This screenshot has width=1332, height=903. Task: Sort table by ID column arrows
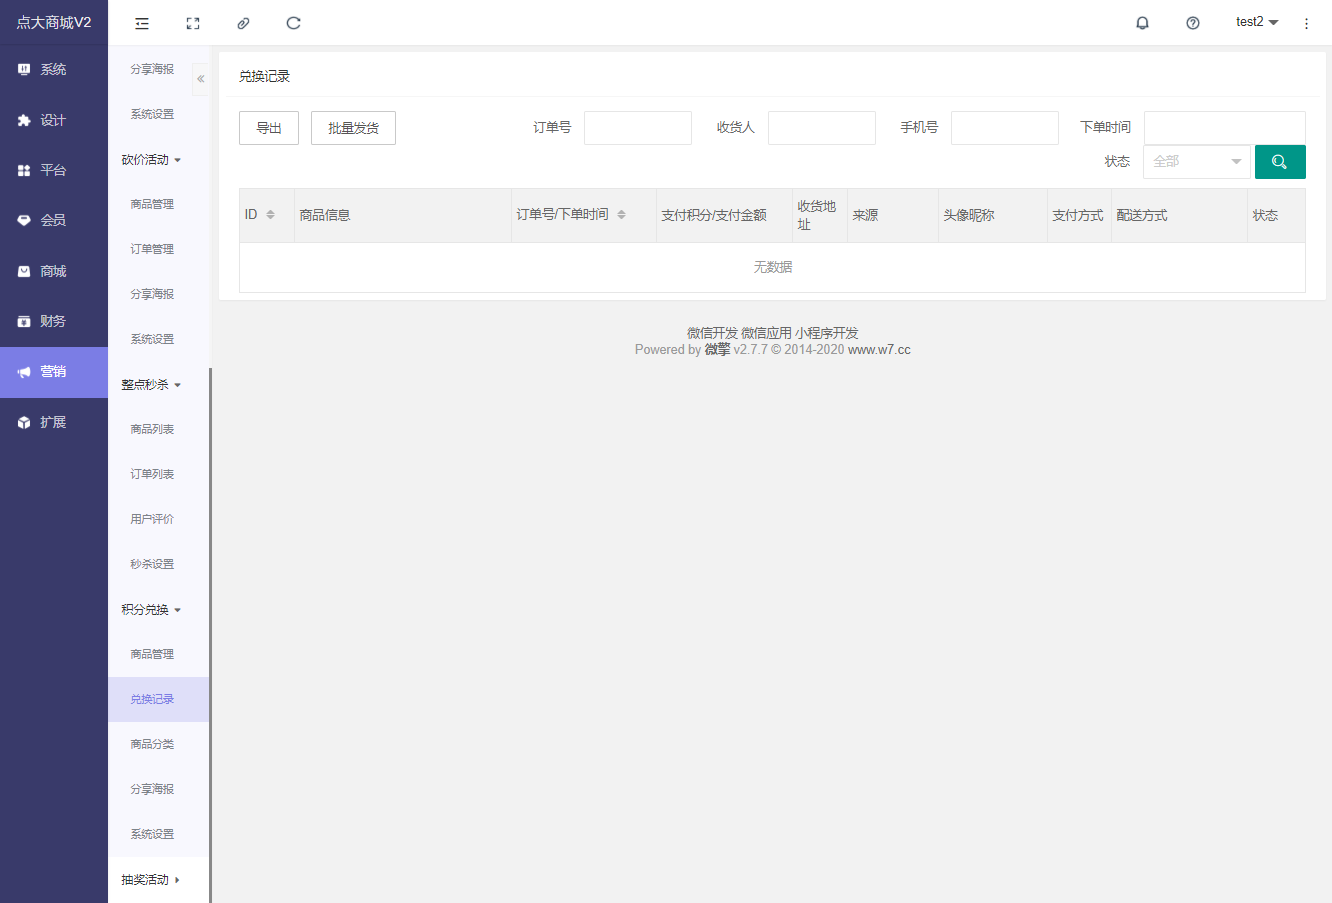click(x=270, y=215)
